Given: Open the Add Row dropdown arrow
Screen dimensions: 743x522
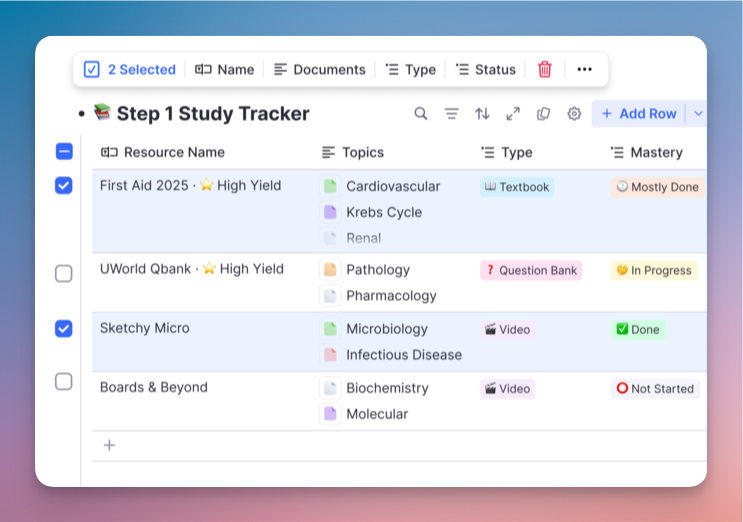Looking at the screenshot, I should click(x=698, y=114).
